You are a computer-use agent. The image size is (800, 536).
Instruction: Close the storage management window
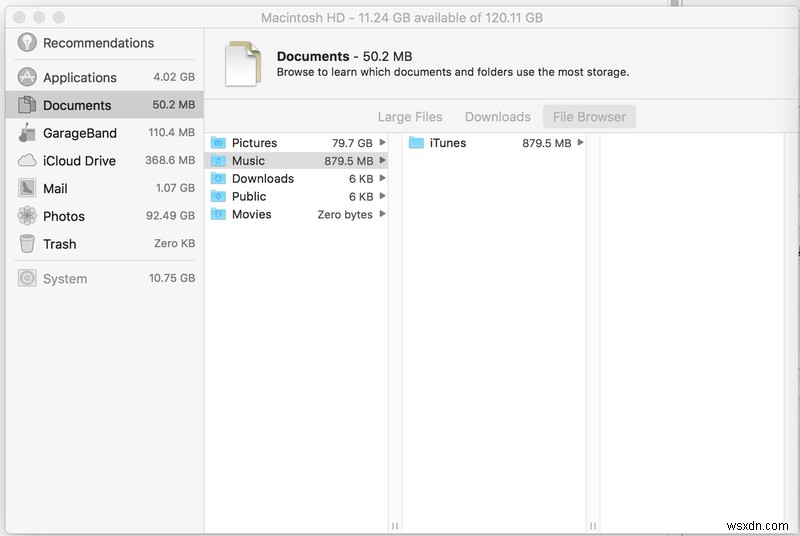pyautogui.click(x=19, y=17)
